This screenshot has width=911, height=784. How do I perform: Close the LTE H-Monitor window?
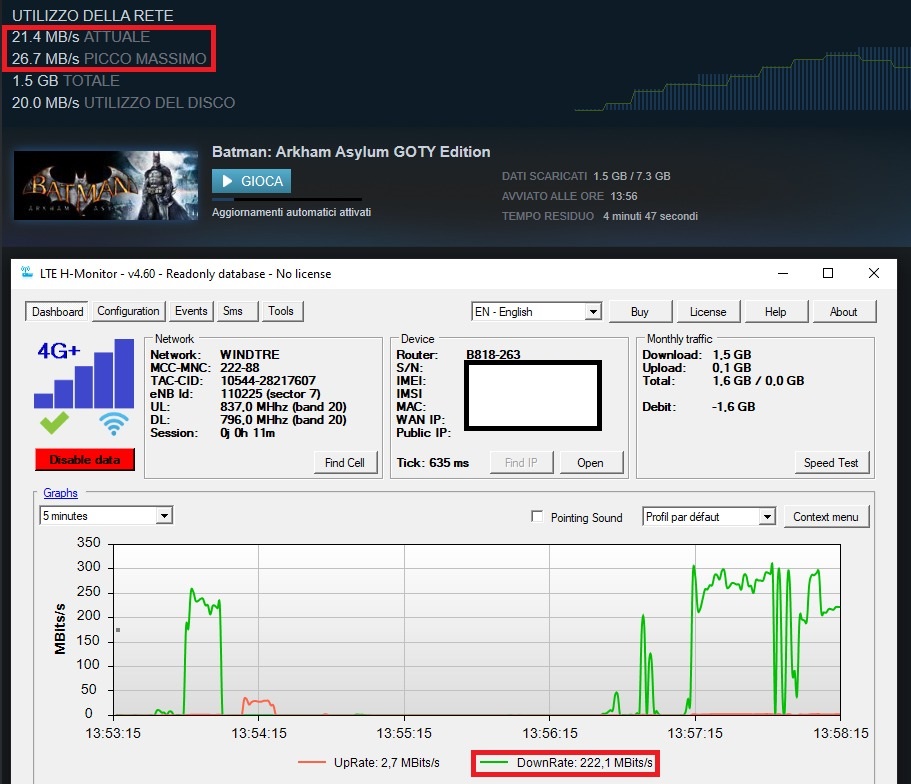click(873, 273)
